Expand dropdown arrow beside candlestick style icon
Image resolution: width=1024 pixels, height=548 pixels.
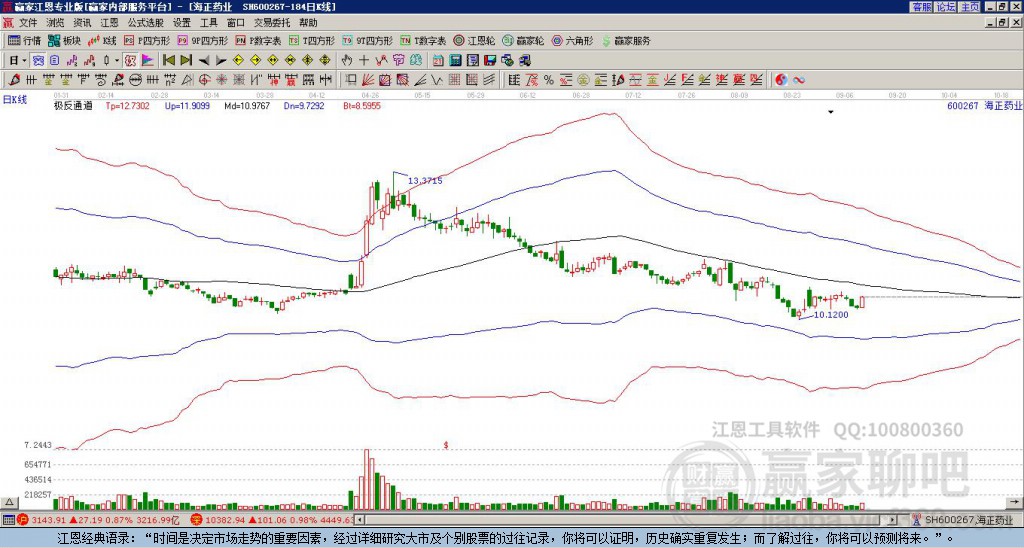117,61
